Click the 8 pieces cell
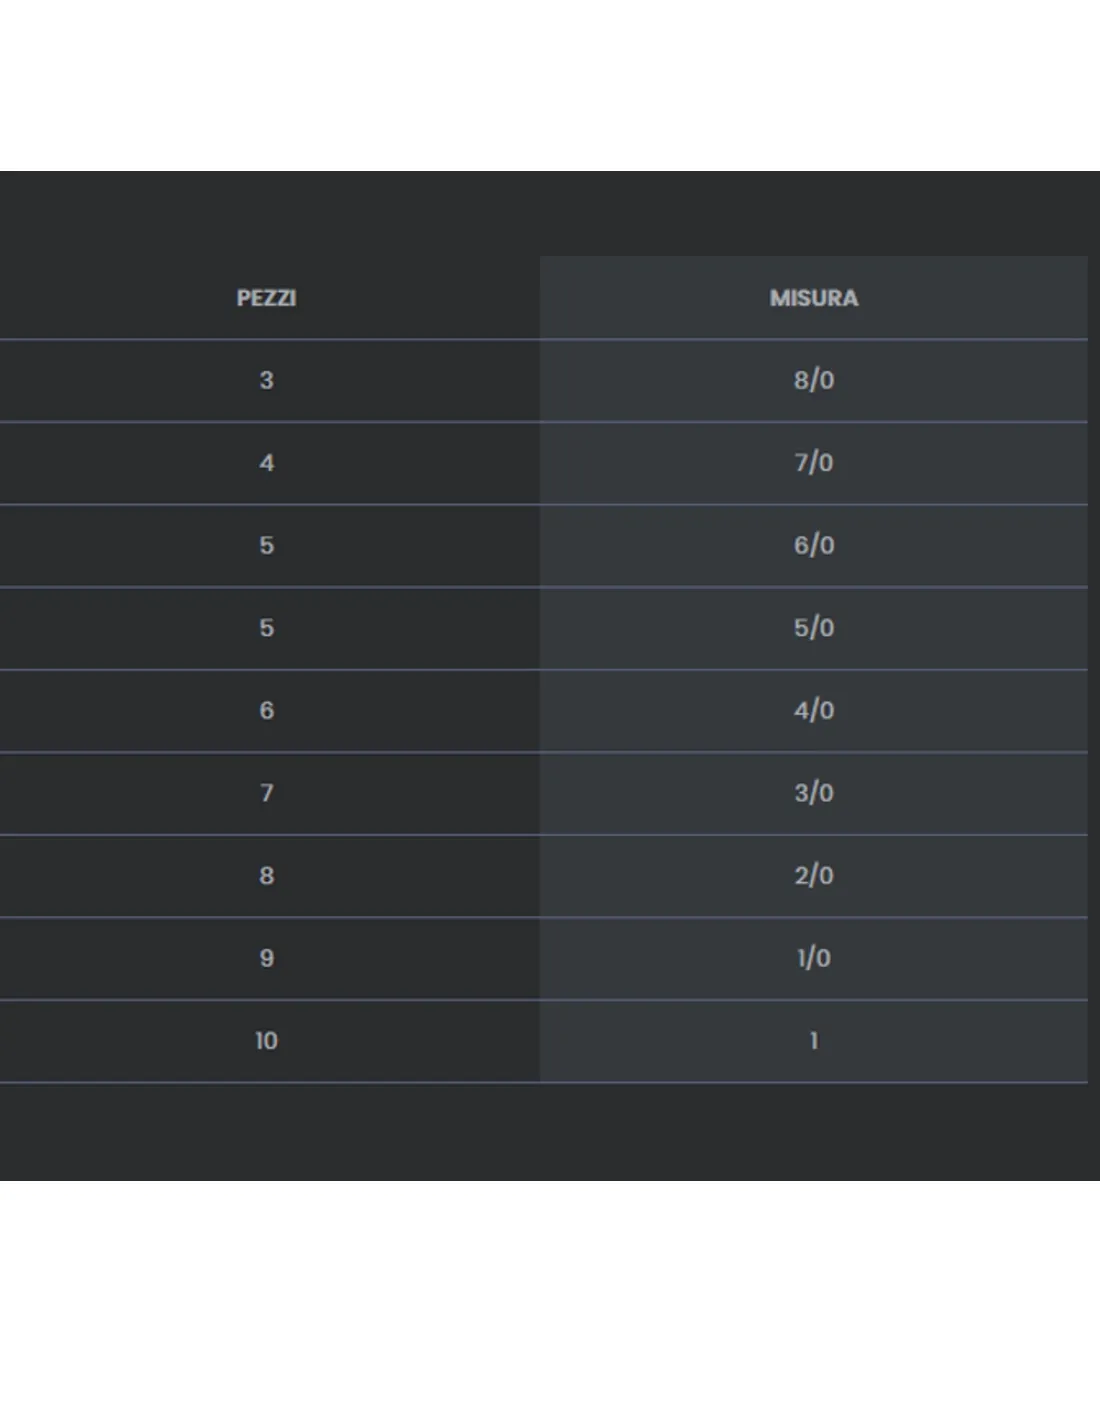1100x1422 pixels. click(x=266, y=876)
